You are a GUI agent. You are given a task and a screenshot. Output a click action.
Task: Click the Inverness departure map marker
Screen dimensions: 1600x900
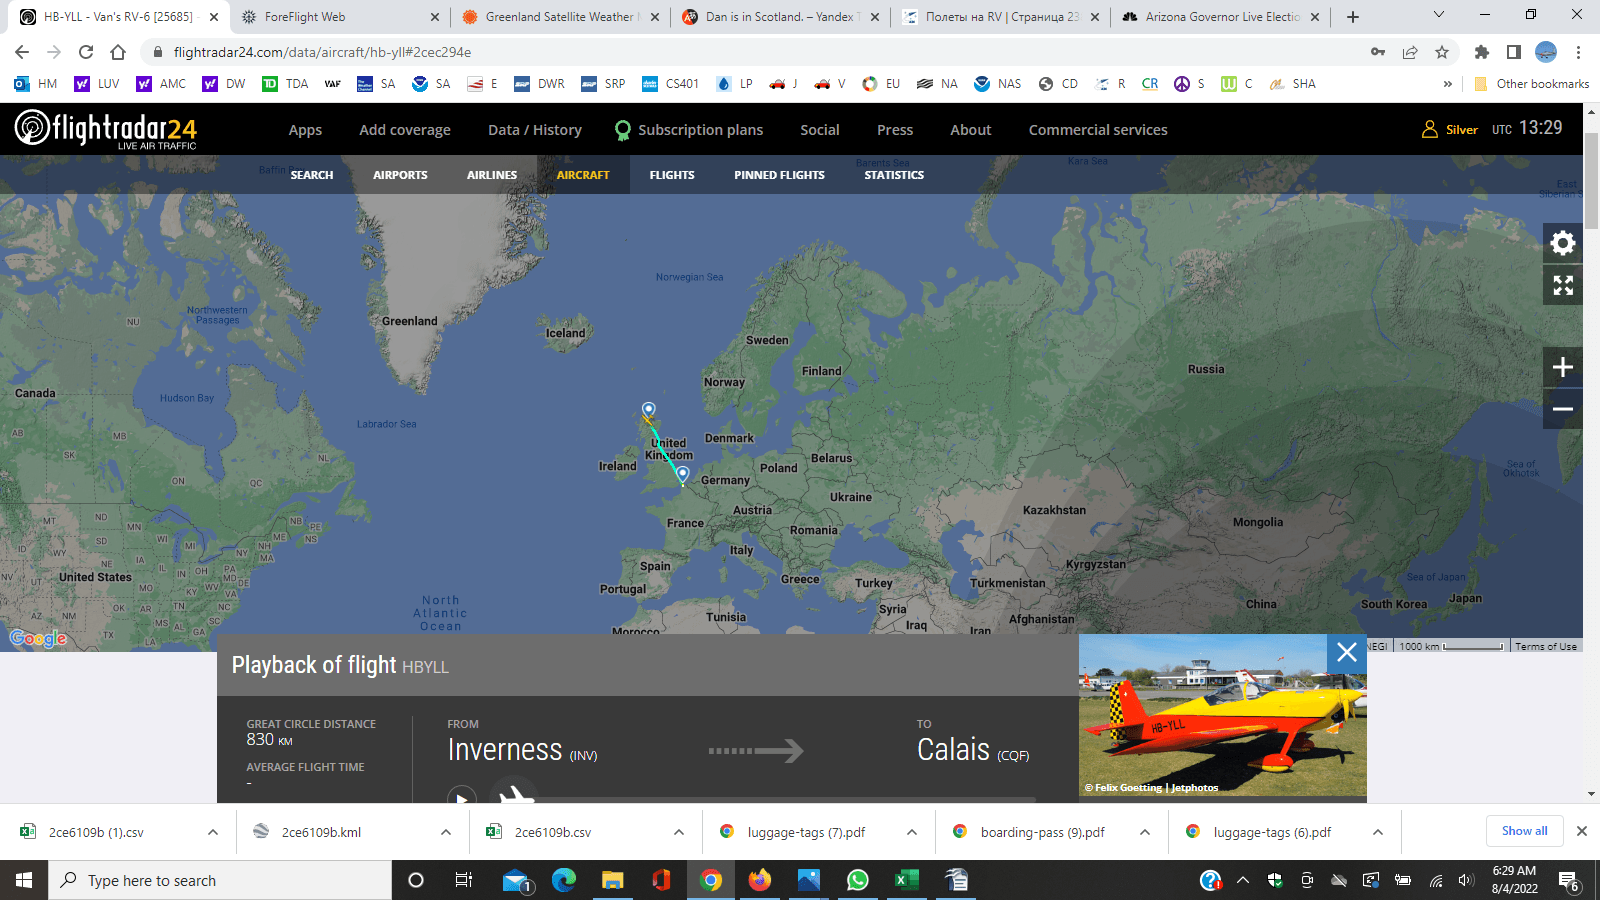coord(649,409)
